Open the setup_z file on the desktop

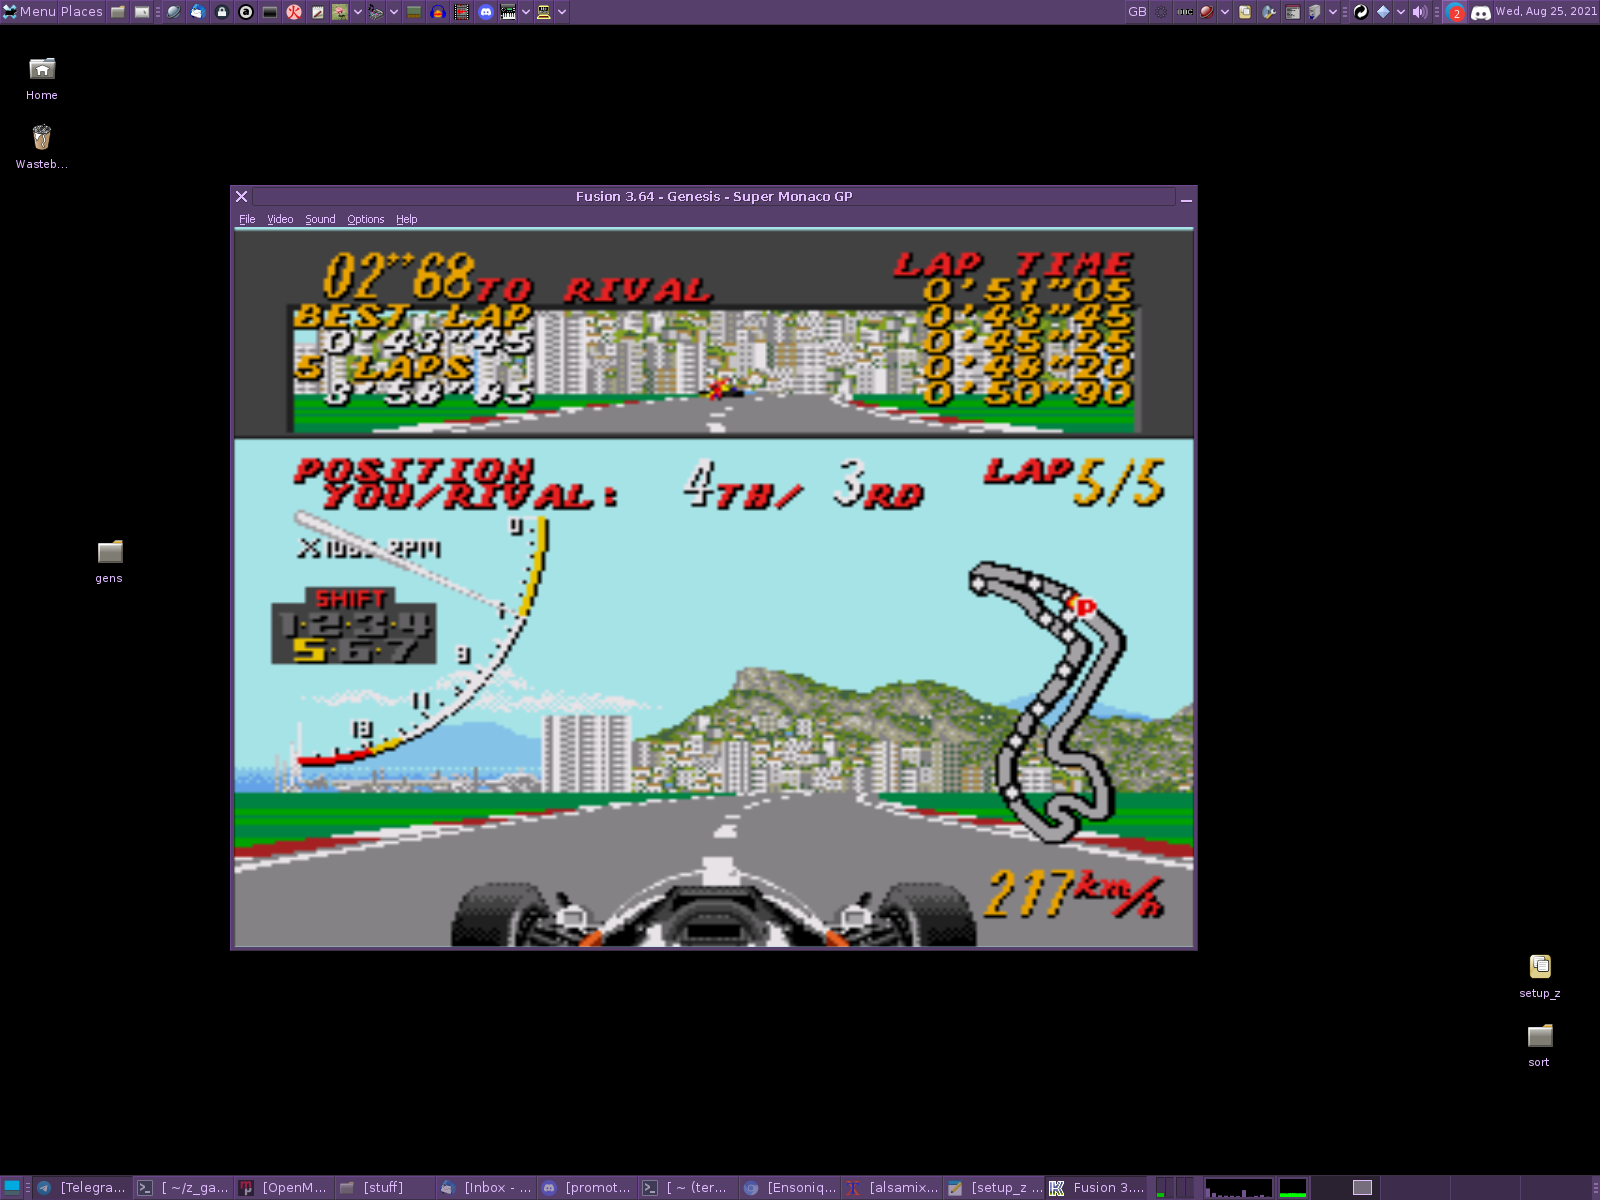tap(1540, 976)
